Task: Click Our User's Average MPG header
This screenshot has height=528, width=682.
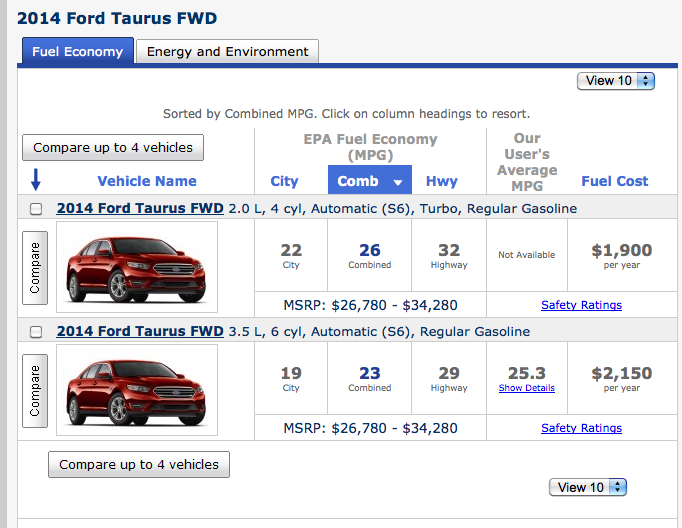Action: click(x=527, y=162)
